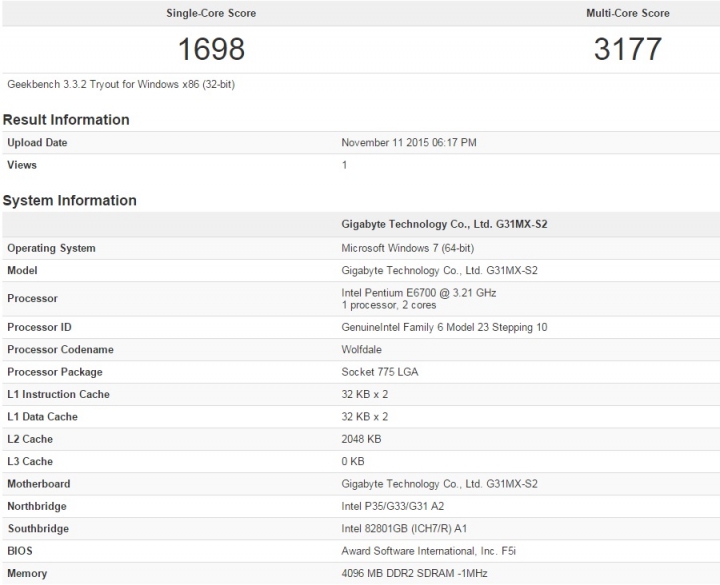720x585 pixels.
Task: Click the Northbridge label
Action: 37,506
